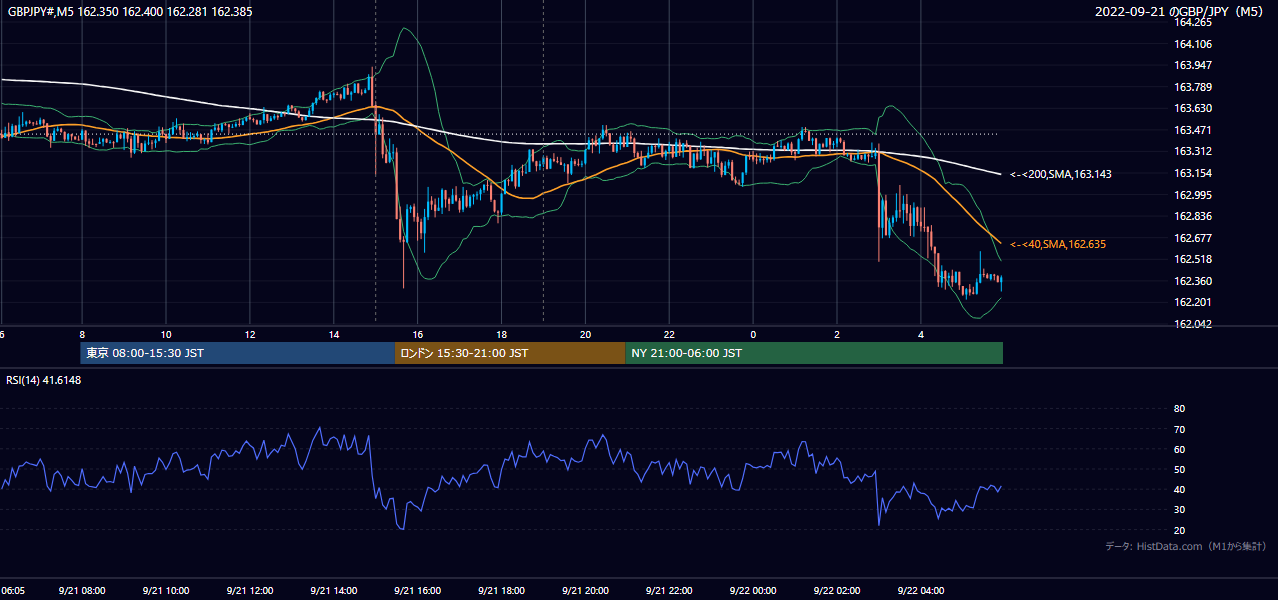Click price axis value 163.789
Screen dimensions: 1278x600
[1193, 87]
